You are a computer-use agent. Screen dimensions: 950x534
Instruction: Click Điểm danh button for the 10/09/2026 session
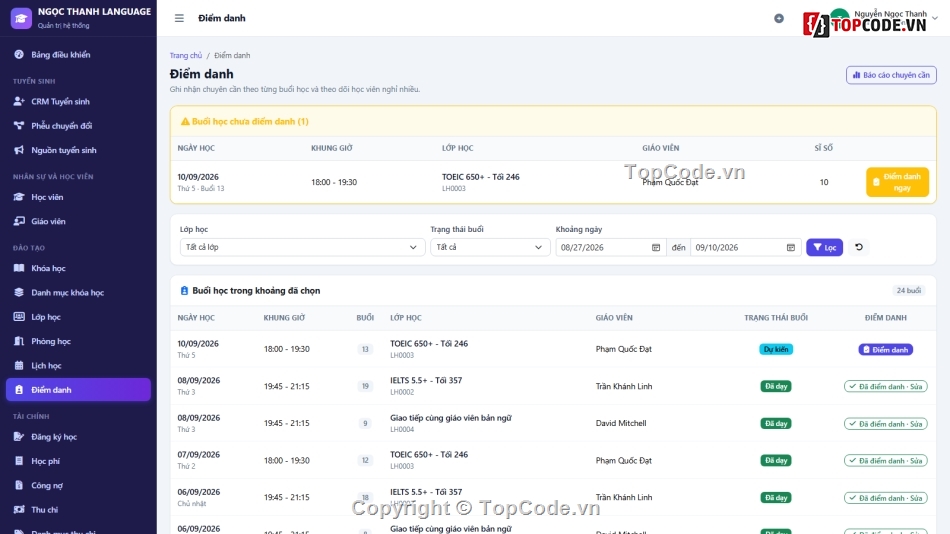click(x=885, y=350)
